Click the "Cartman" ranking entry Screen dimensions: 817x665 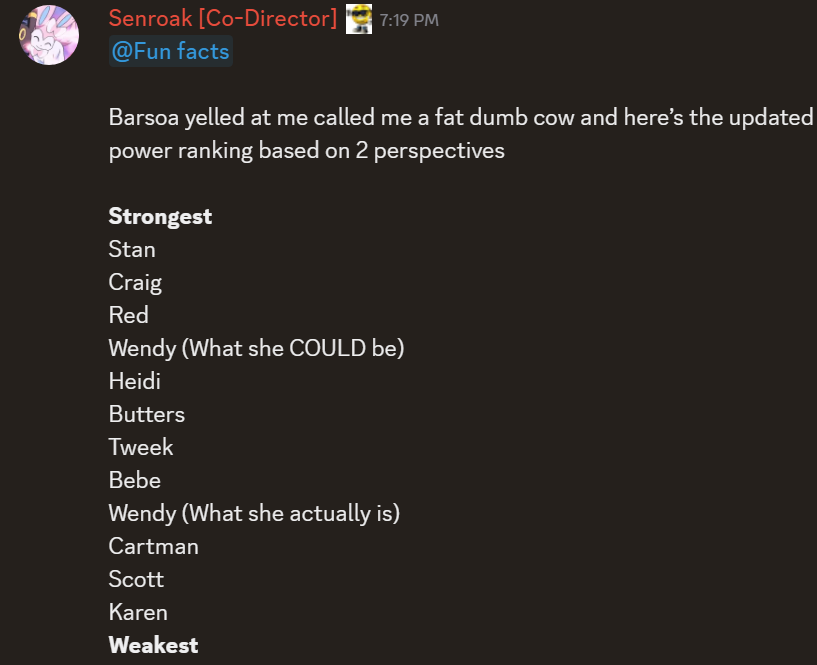click(153, 546)
